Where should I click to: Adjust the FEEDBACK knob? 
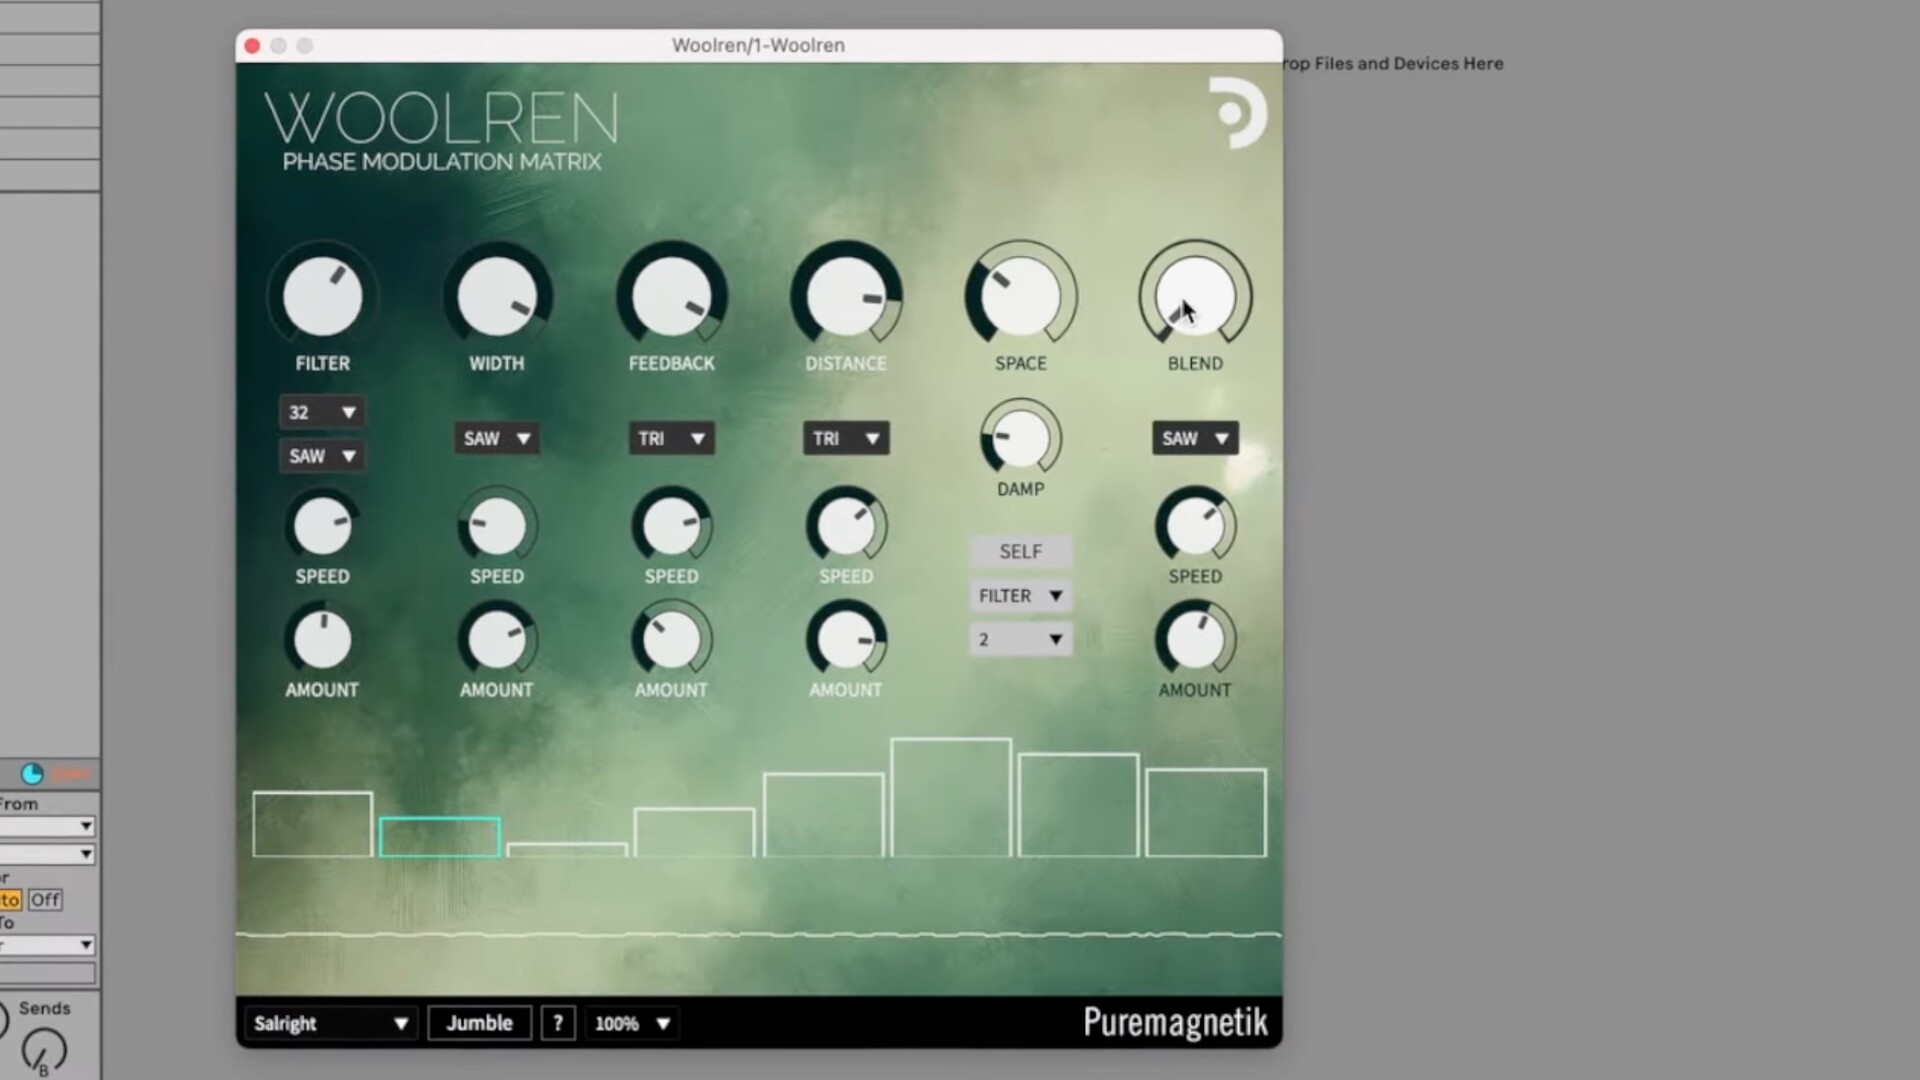click(x=671, y=296)
